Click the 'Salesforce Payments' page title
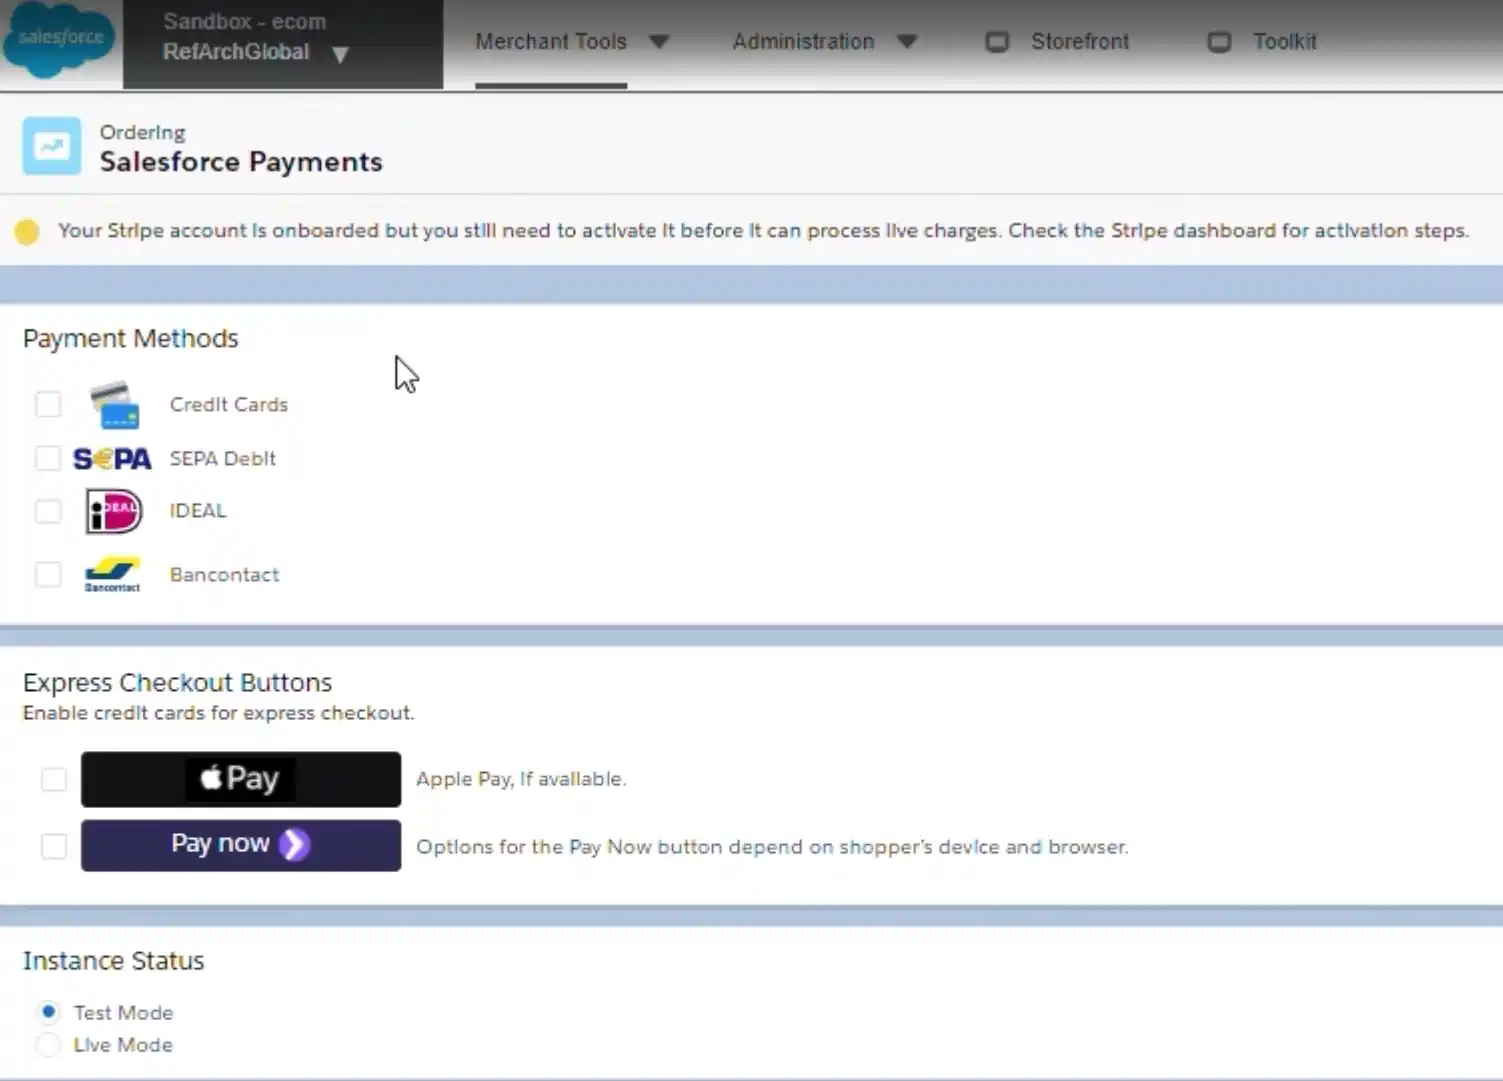This screenshot has width=1503, height=1081. coord(241,162)
